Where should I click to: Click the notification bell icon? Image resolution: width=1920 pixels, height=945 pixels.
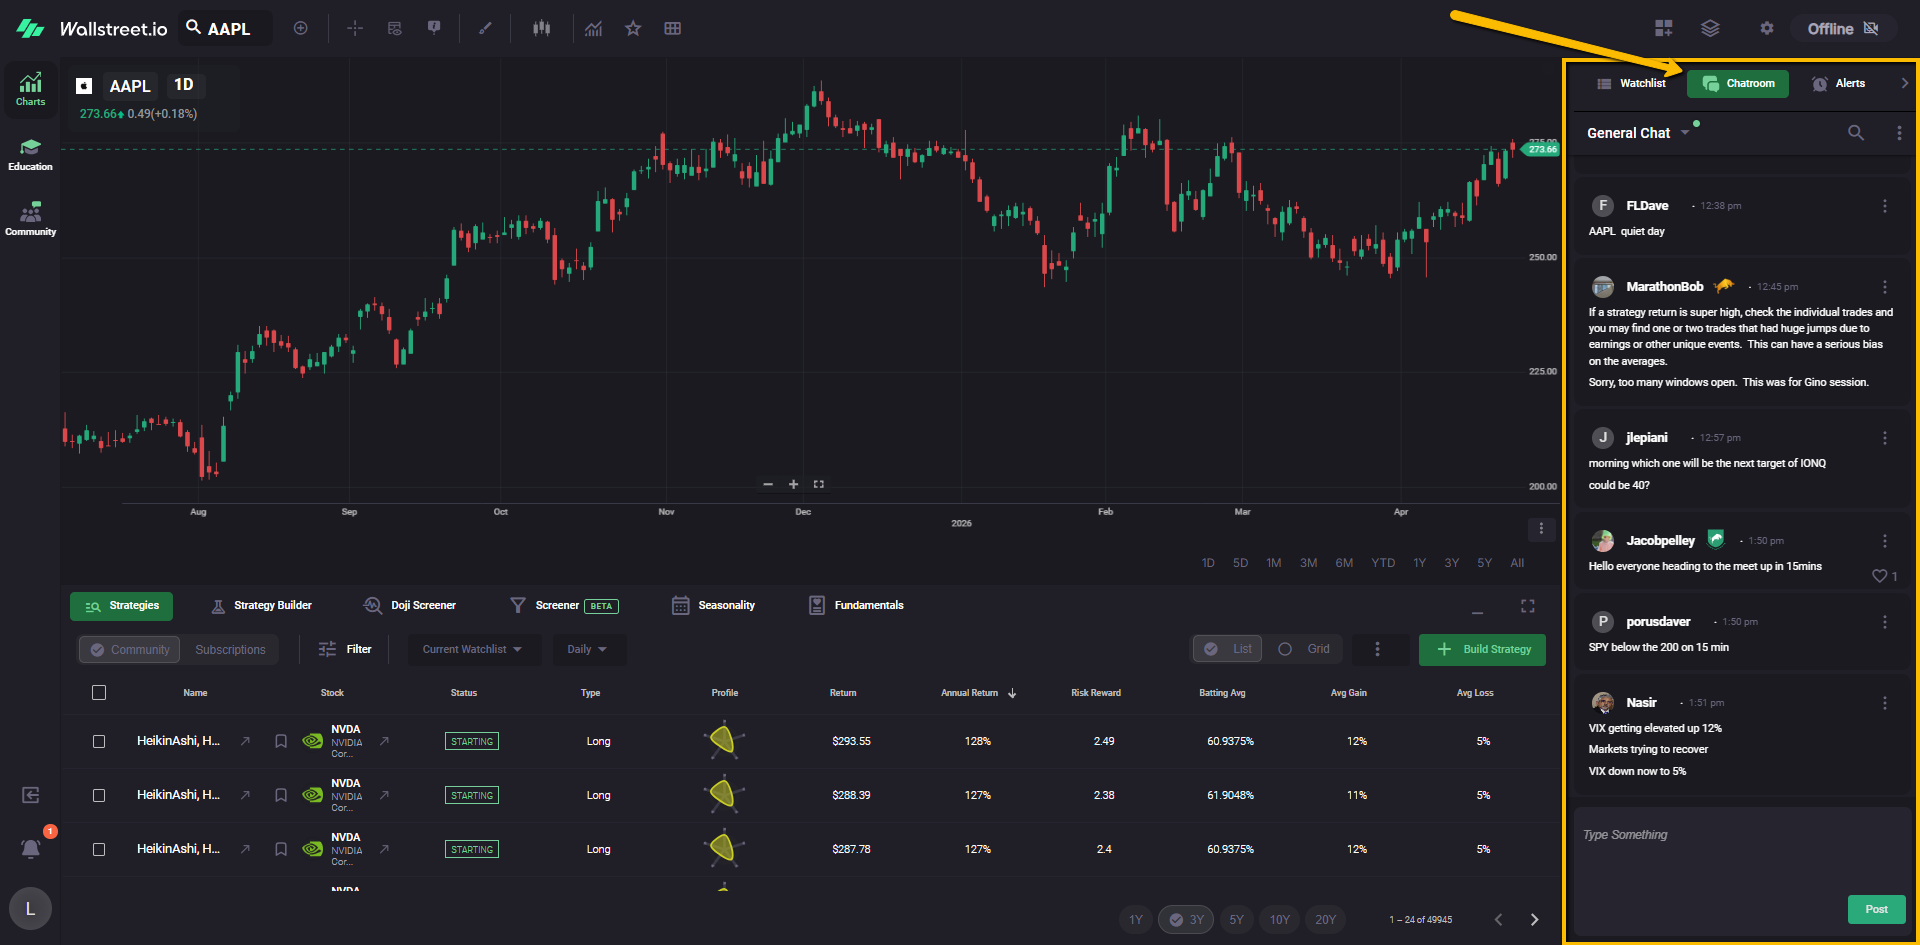31,849
